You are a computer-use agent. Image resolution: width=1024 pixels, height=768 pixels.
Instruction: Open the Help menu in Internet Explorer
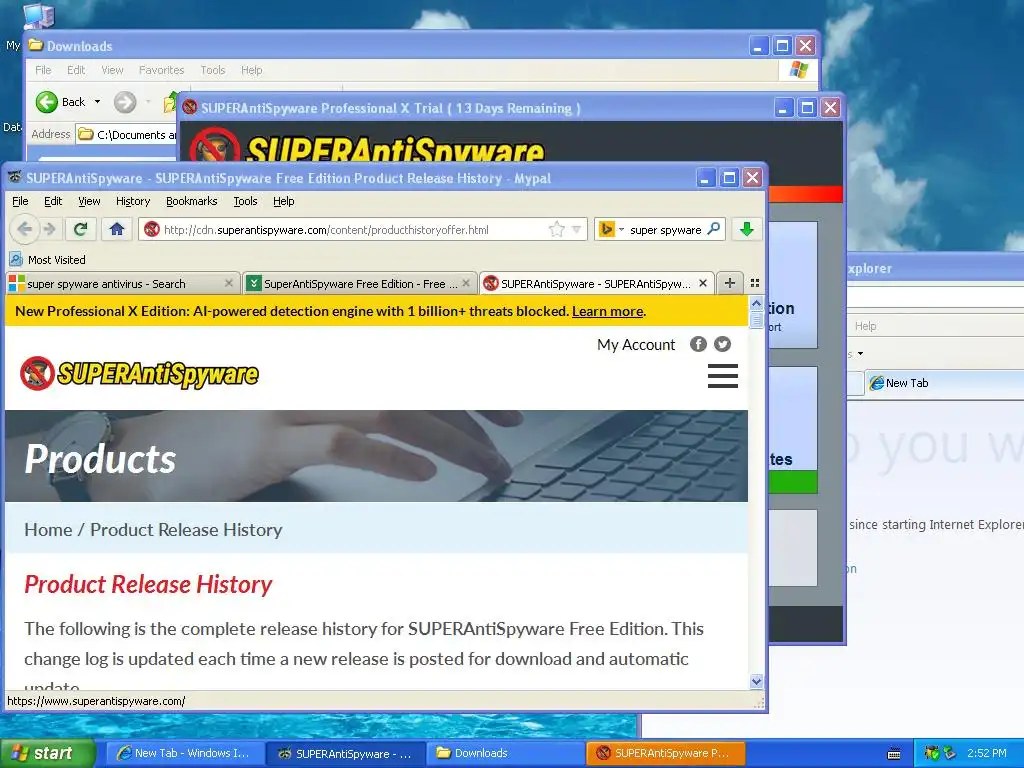(x=865, y=326)
